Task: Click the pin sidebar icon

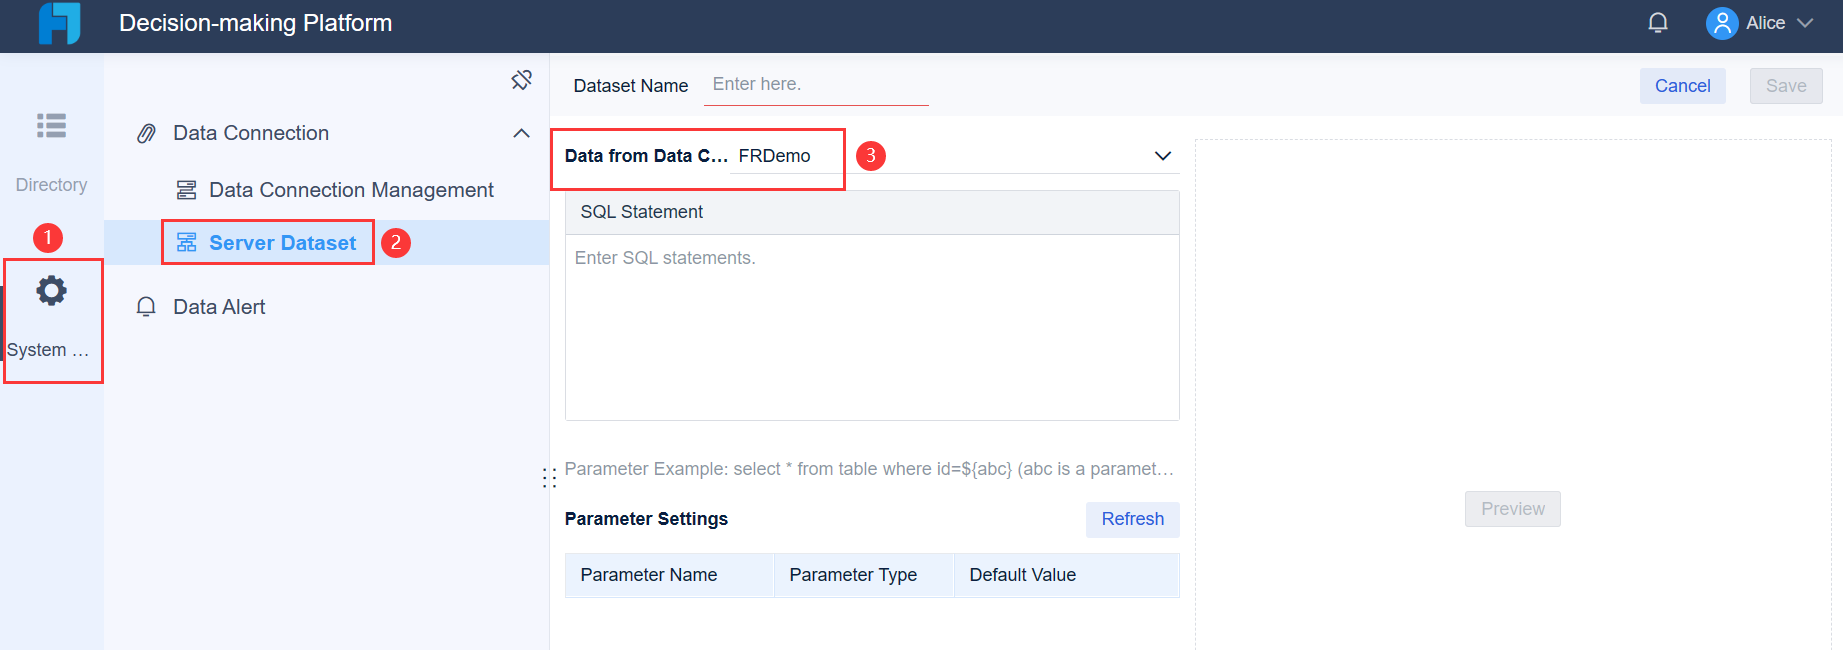Action: (x=521, y=80)
